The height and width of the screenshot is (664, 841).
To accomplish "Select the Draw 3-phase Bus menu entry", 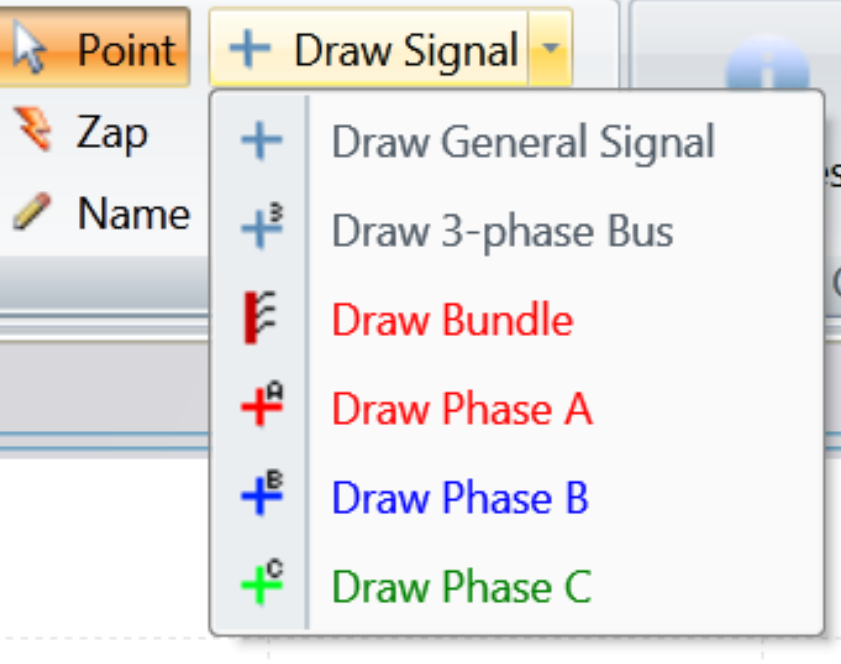I will tap(502, 231).
